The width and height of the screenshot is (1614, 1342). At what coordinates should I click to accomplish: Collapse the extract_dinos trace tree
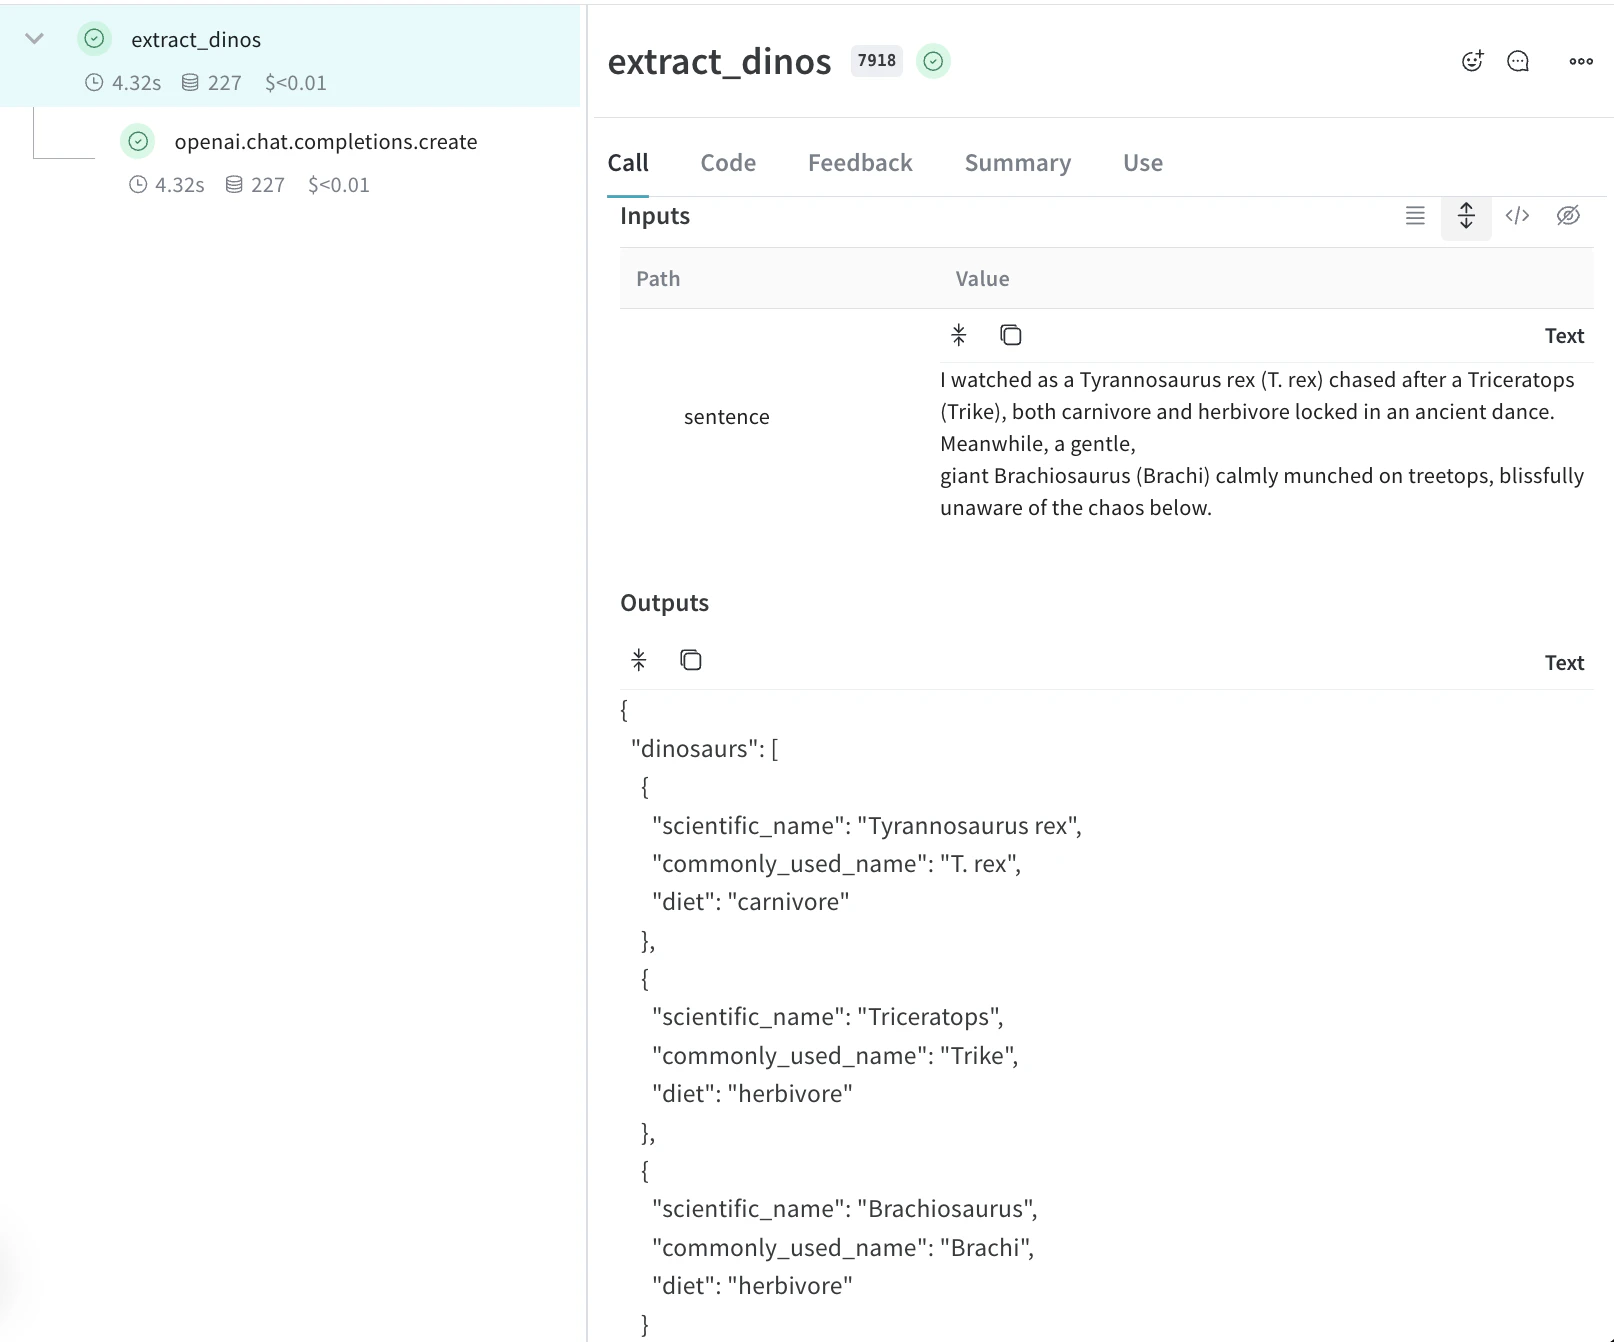tap(35, 39)
